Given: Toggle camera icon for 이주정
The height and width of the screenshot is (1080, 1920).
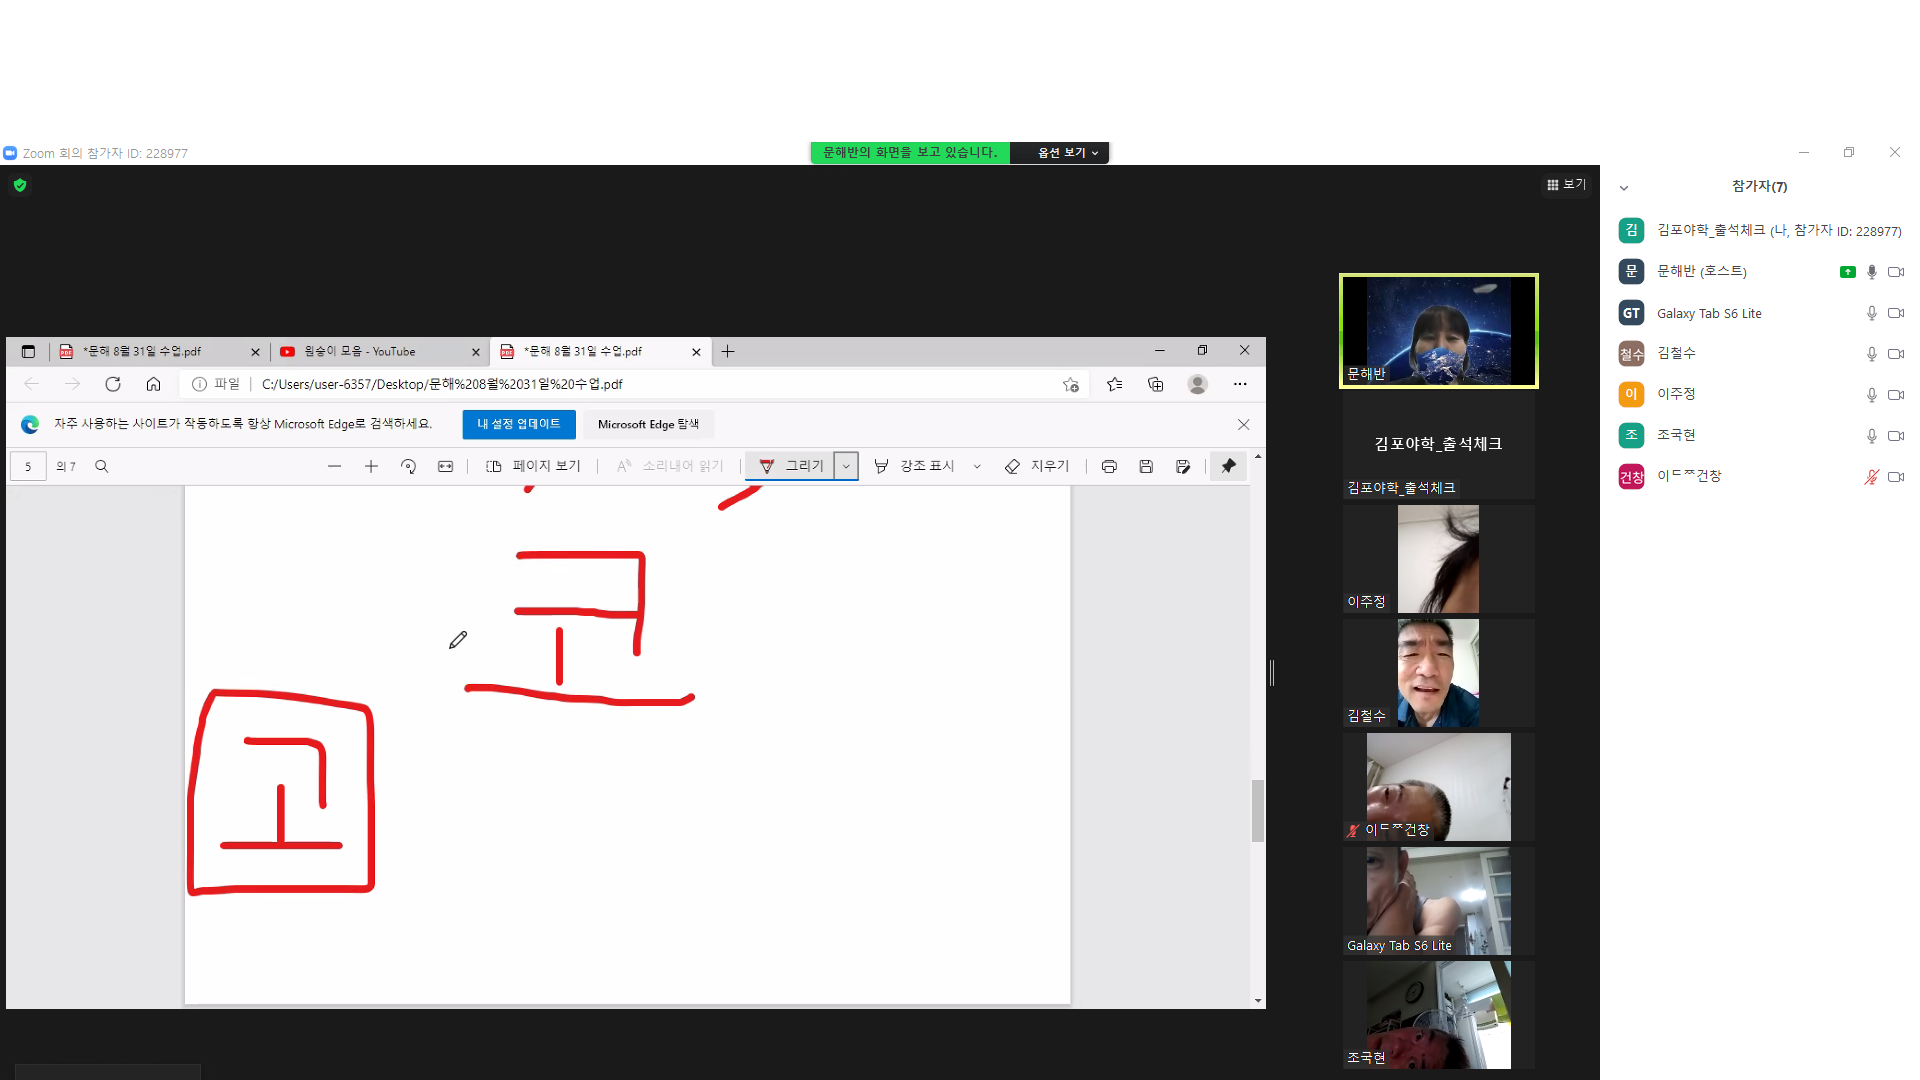Looking at the screenshot, I should point(1895,395).
